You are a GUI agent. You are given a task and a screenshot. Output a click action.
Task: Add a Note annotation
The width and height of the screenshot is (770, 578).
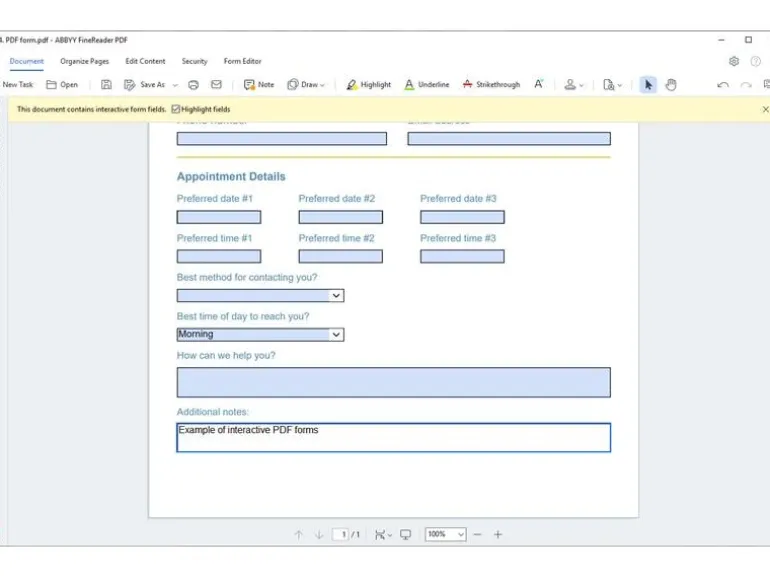(259, 84)
